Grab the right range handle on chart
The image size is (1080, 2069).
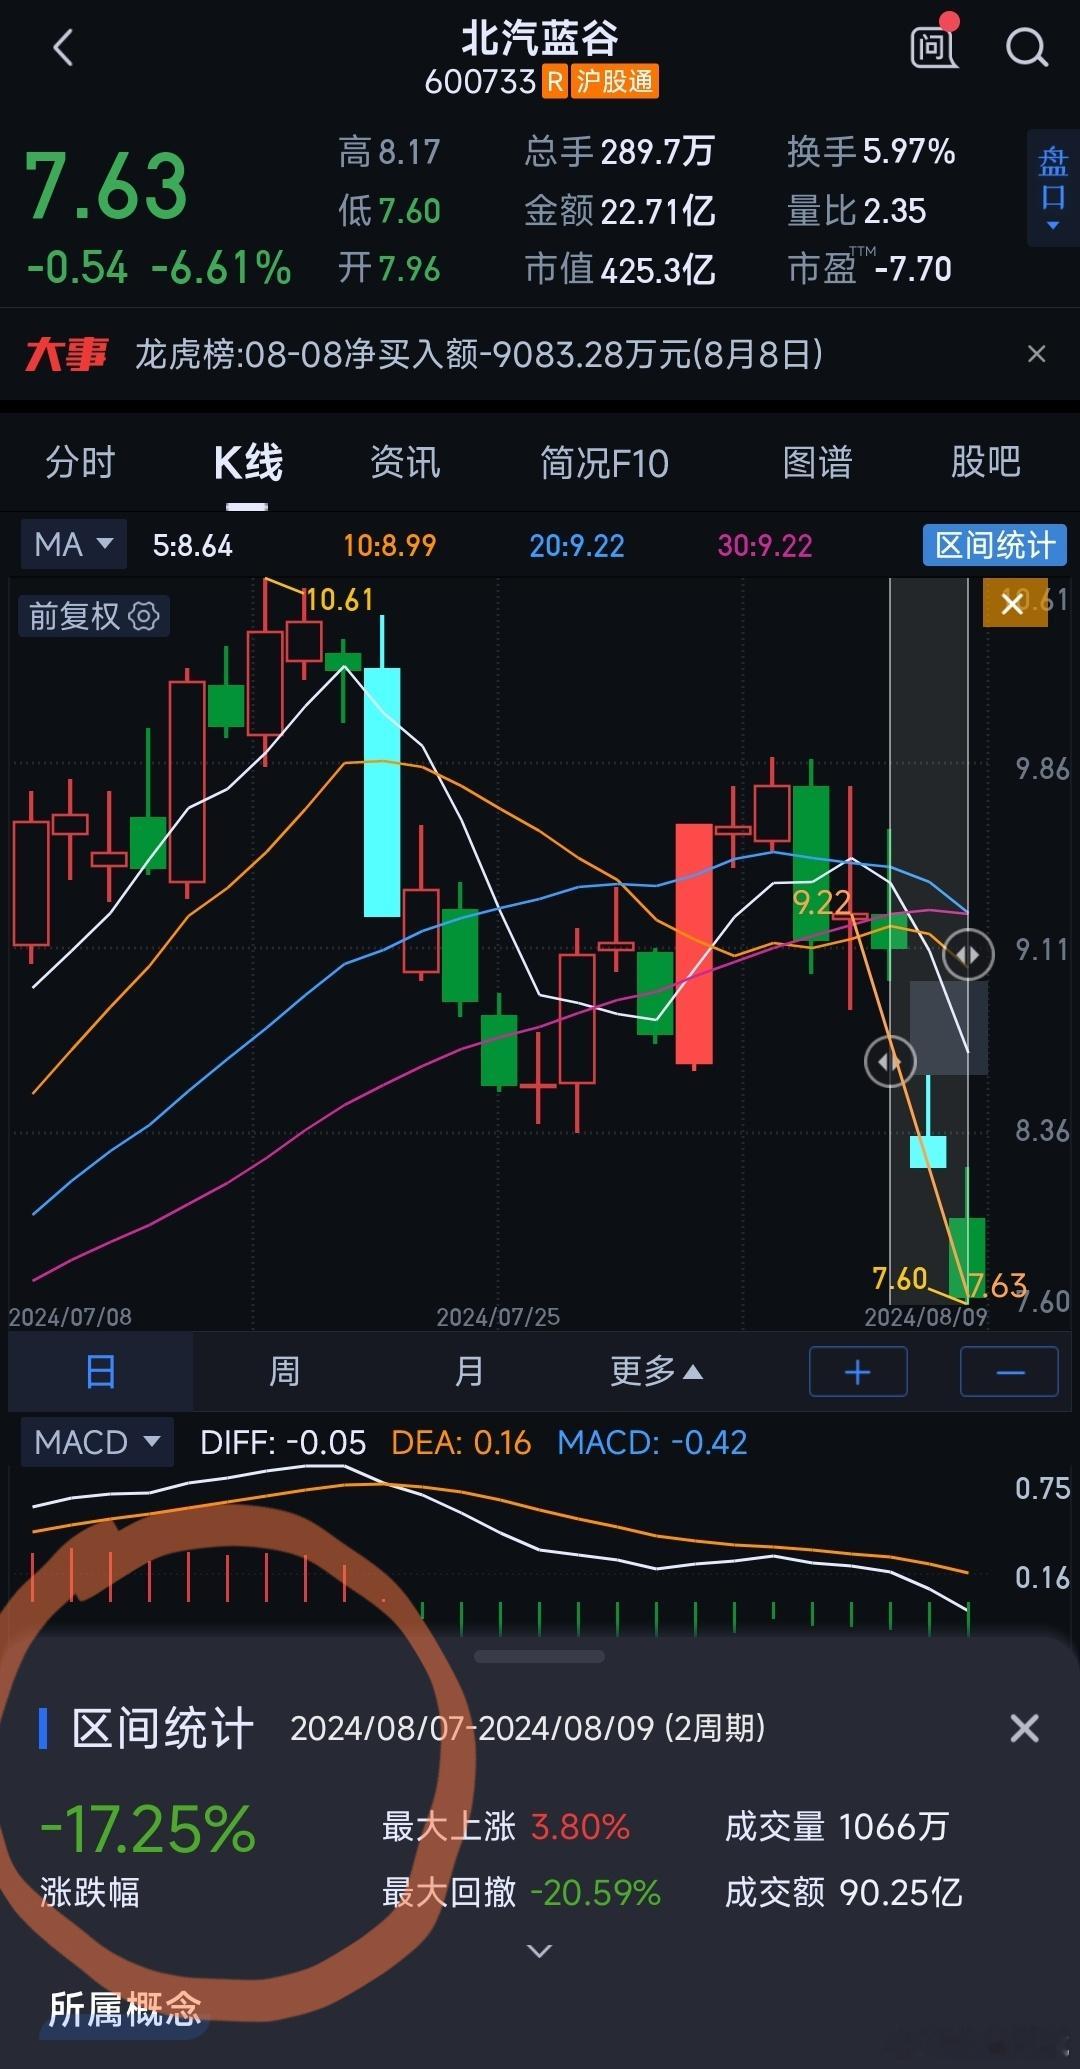967,954
